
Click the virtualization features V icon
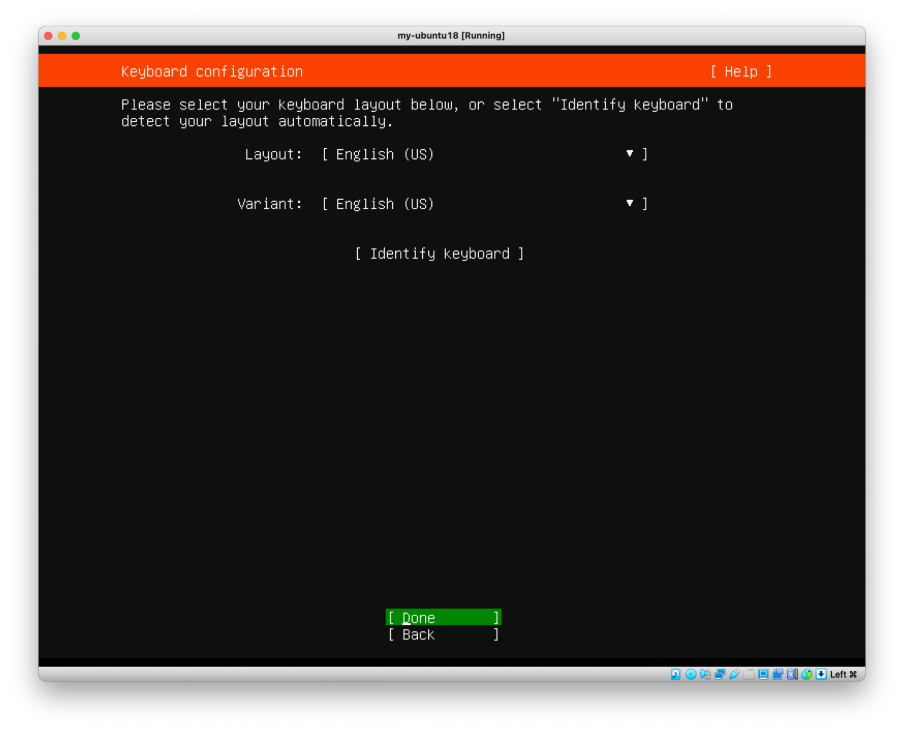[x=792, y=674]
